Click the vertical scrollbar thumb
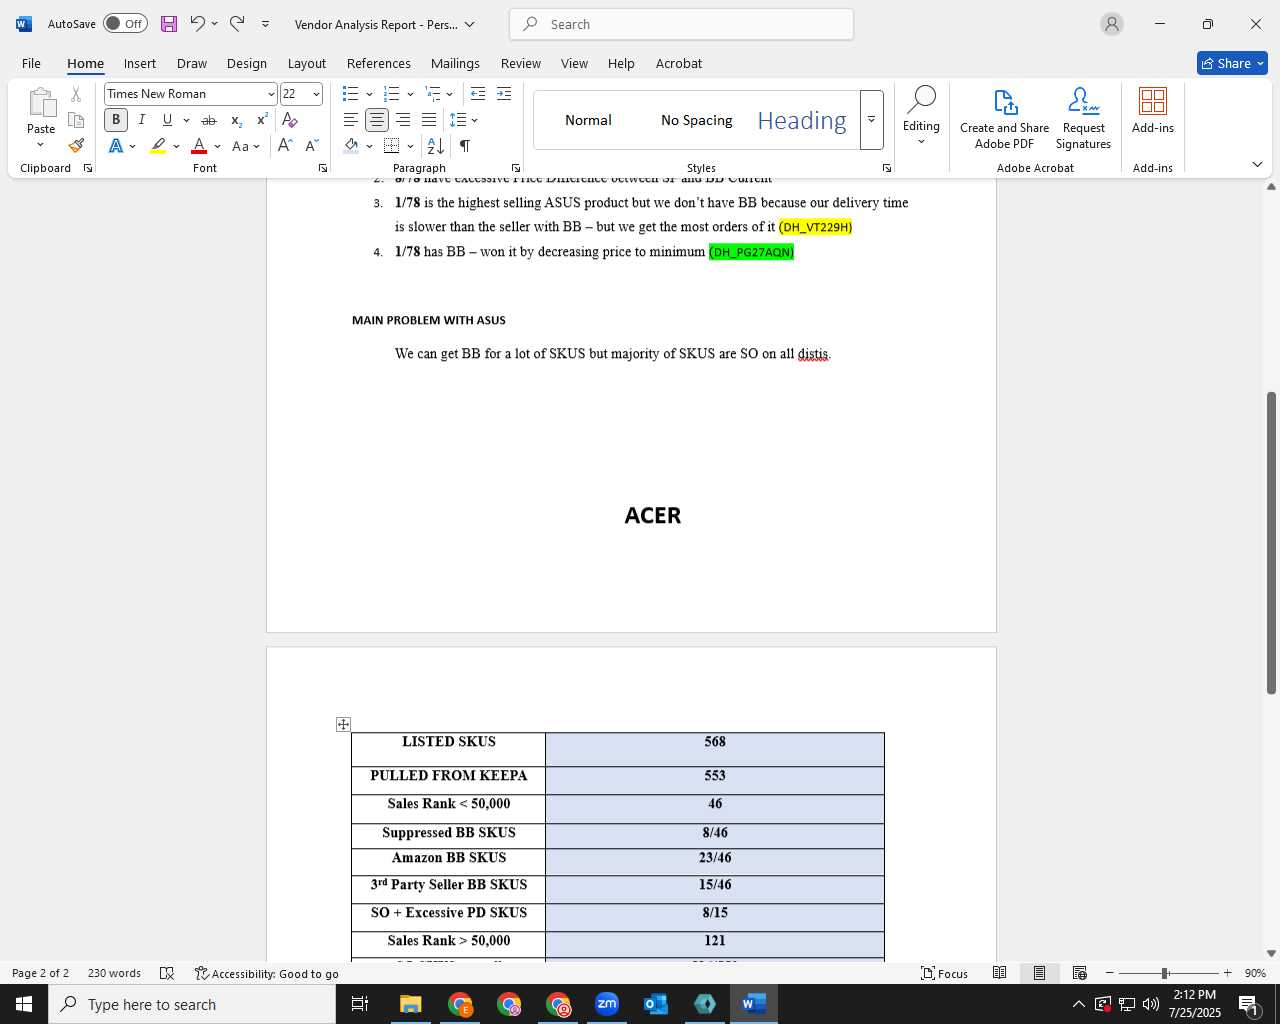 1271,543
